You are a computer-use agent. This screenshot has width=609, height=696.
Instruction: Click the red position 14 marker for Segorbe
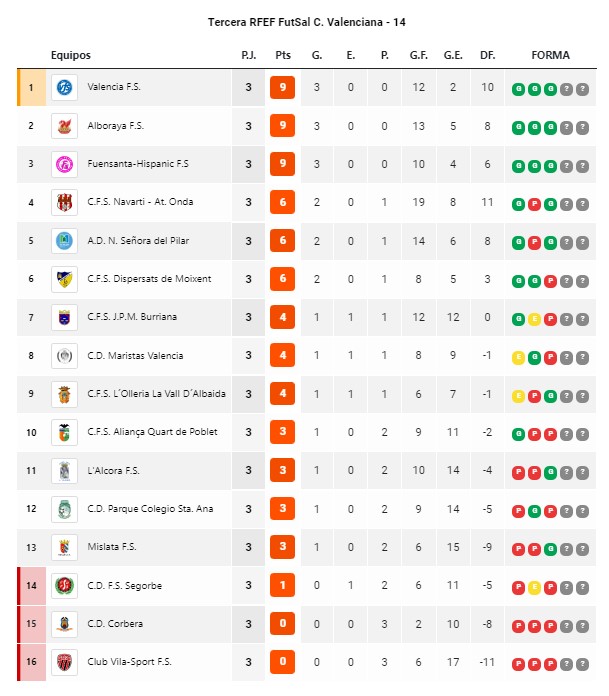click(x=31, y=585)
